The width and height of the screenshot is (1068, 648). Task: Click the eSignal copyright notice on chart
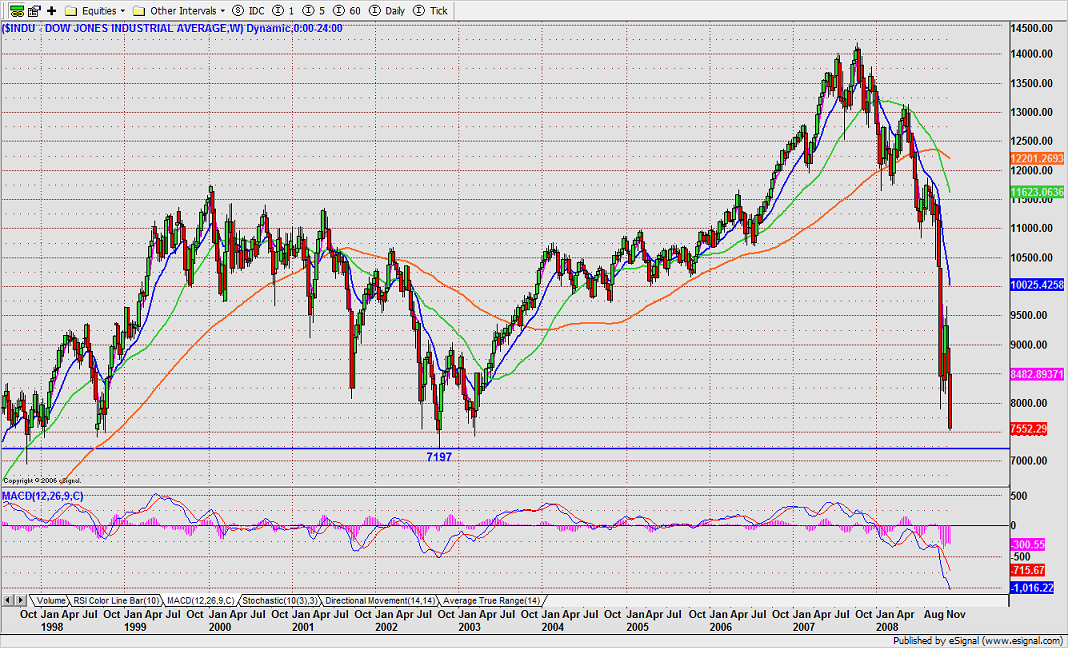coord(42,480)
